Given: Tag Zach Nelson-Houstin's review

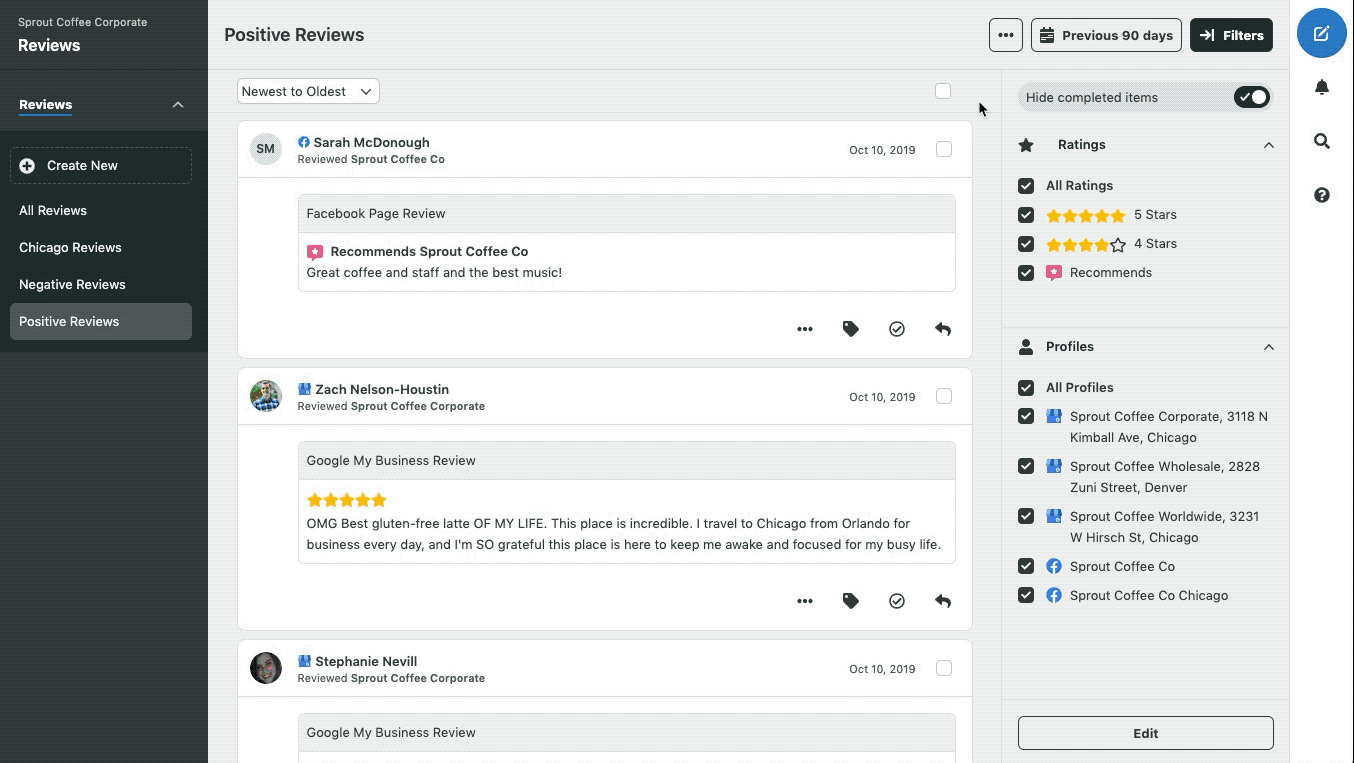Looking at the screenshot, I should pyautogui.click(x=851, y=601).
